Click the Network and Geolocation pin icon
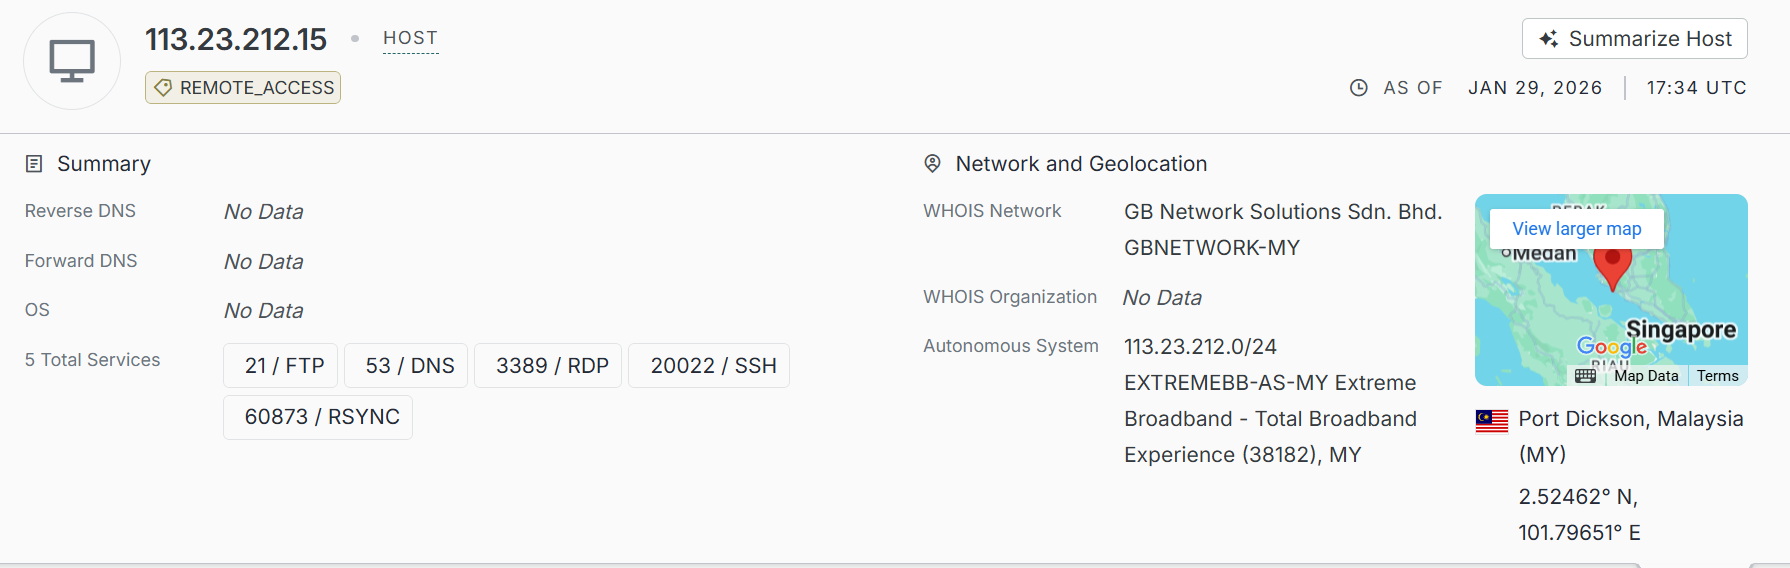This screenshot has height=568, width=1790. [932, 164]
